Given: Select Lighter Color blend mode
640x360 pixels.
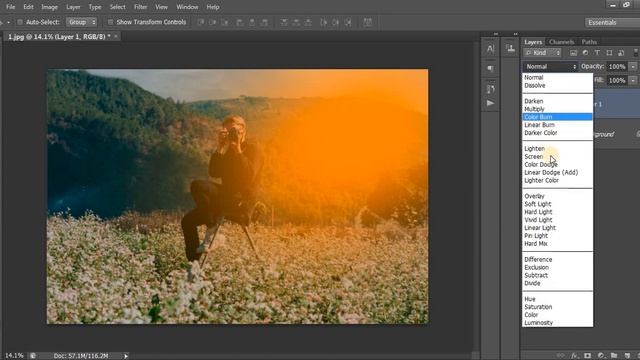Looking at the screenshot, I should (x=558, y=180).
